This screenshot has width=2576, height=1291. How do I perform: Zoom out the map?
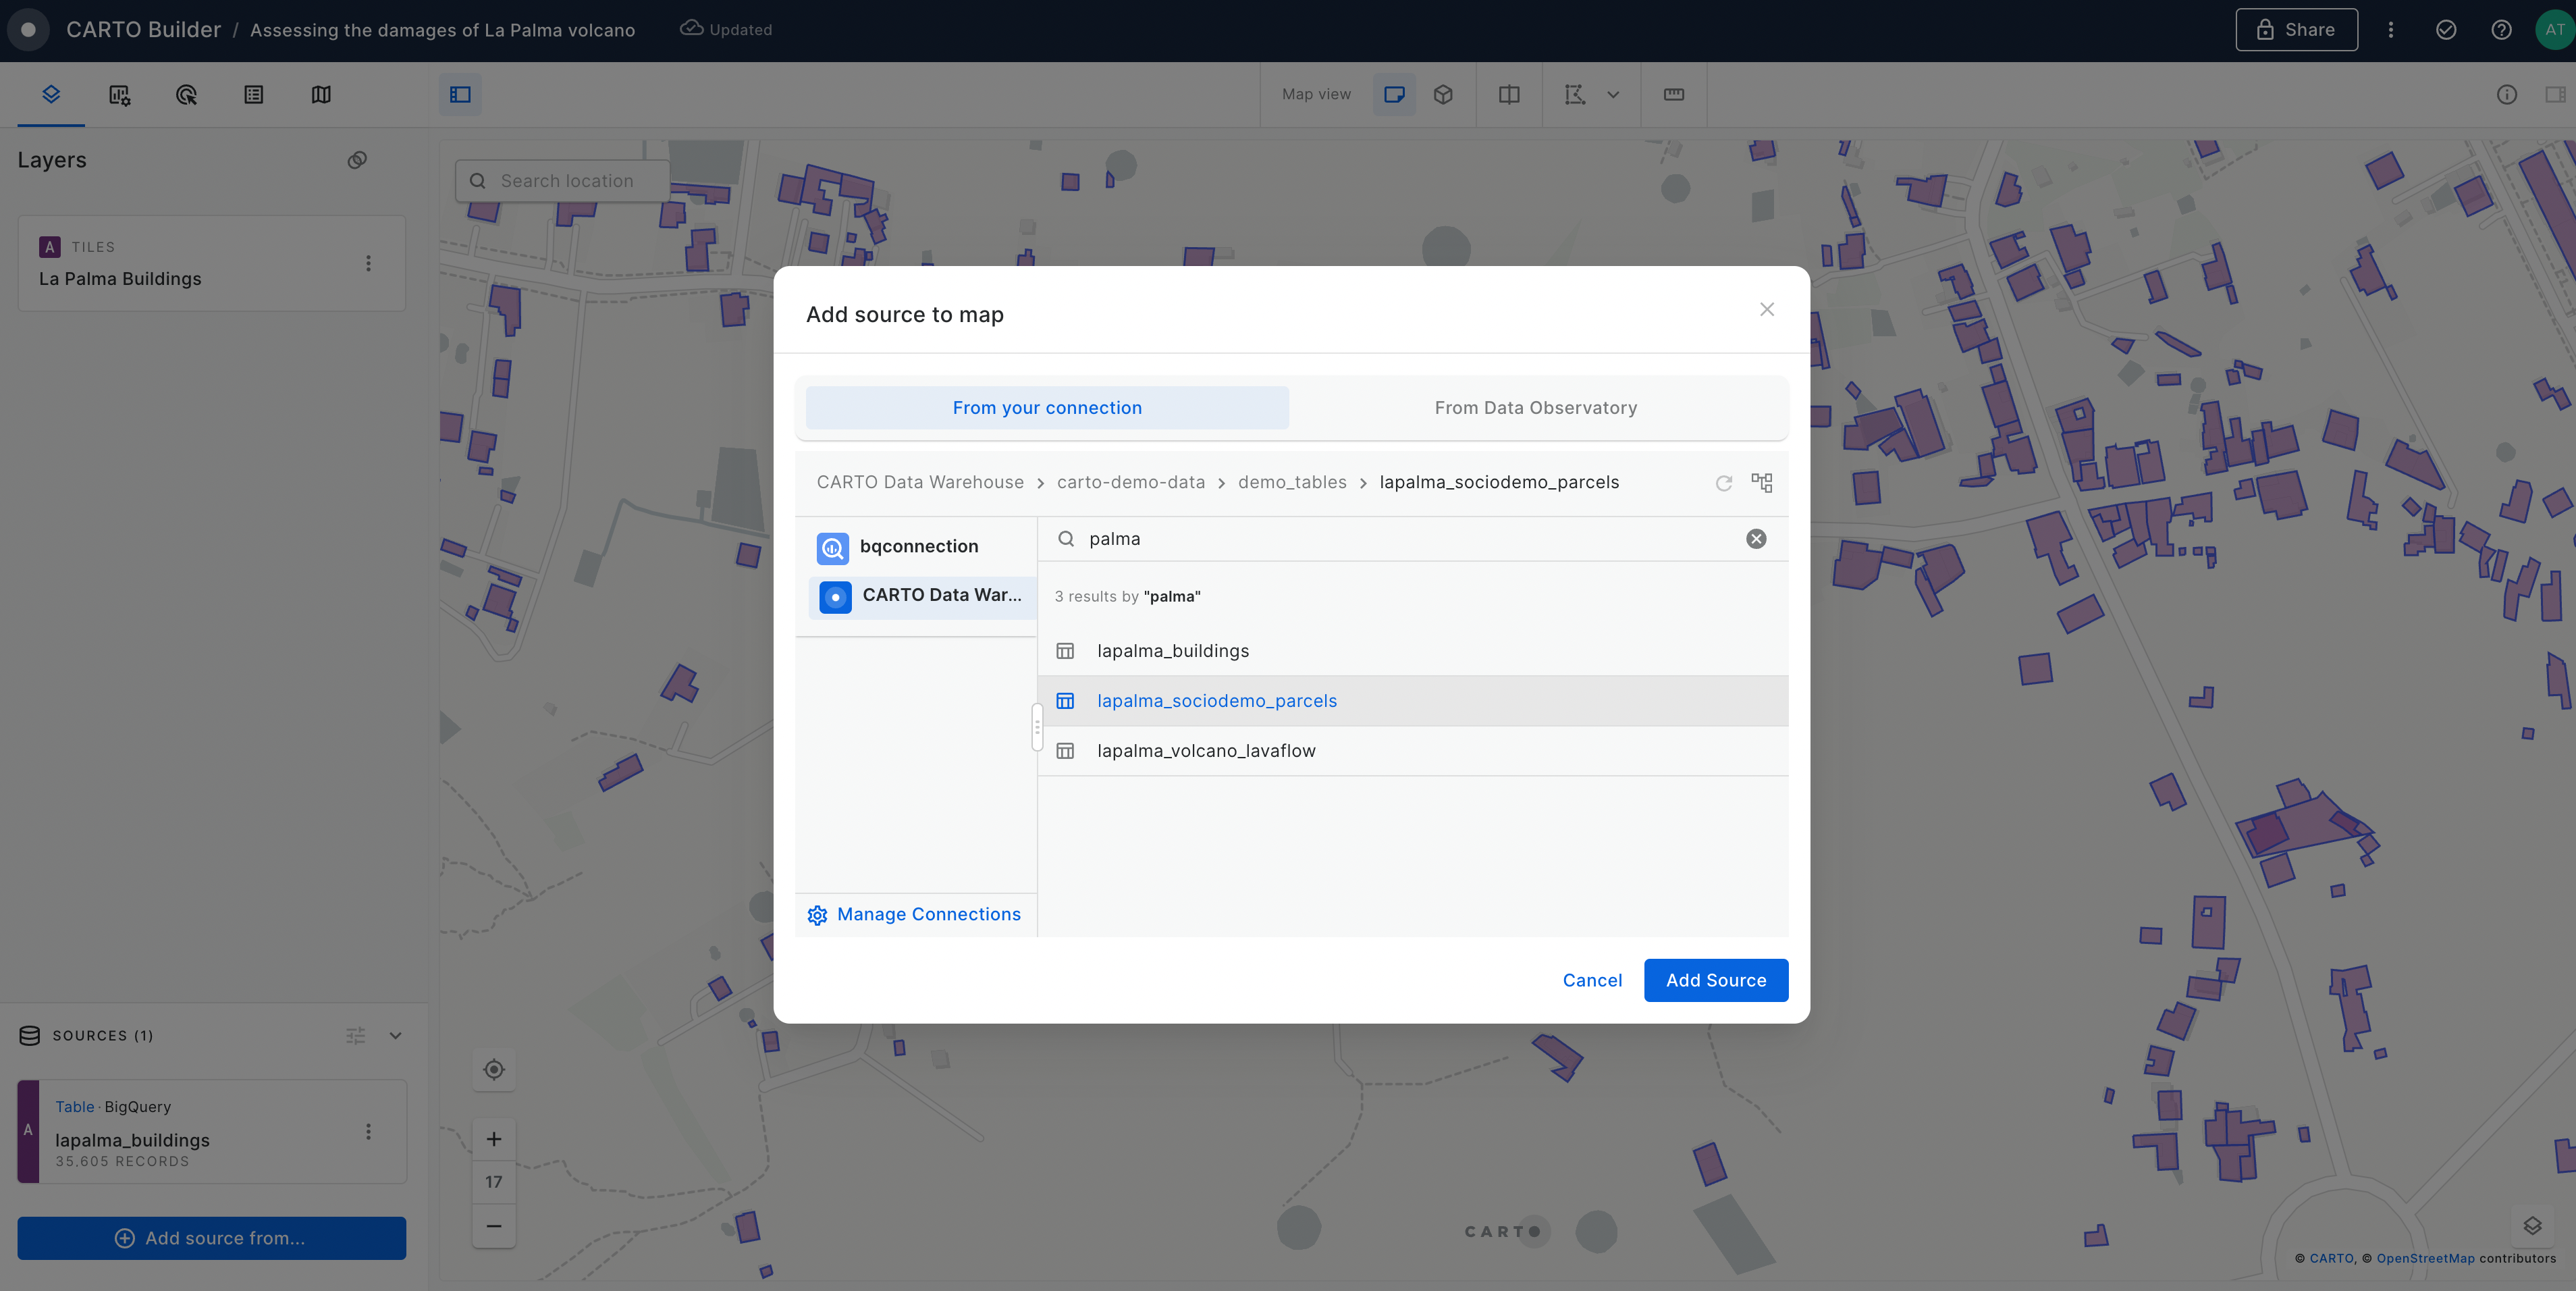494,1226
